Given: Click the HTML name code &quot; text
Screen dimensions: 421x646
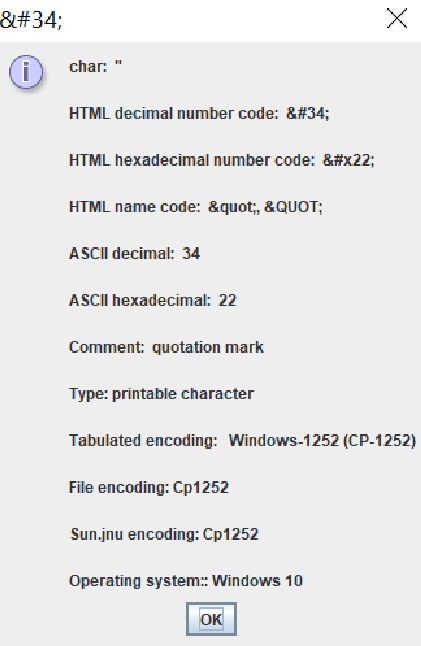Looking at the screenshot, I should (x=196, y=207).
